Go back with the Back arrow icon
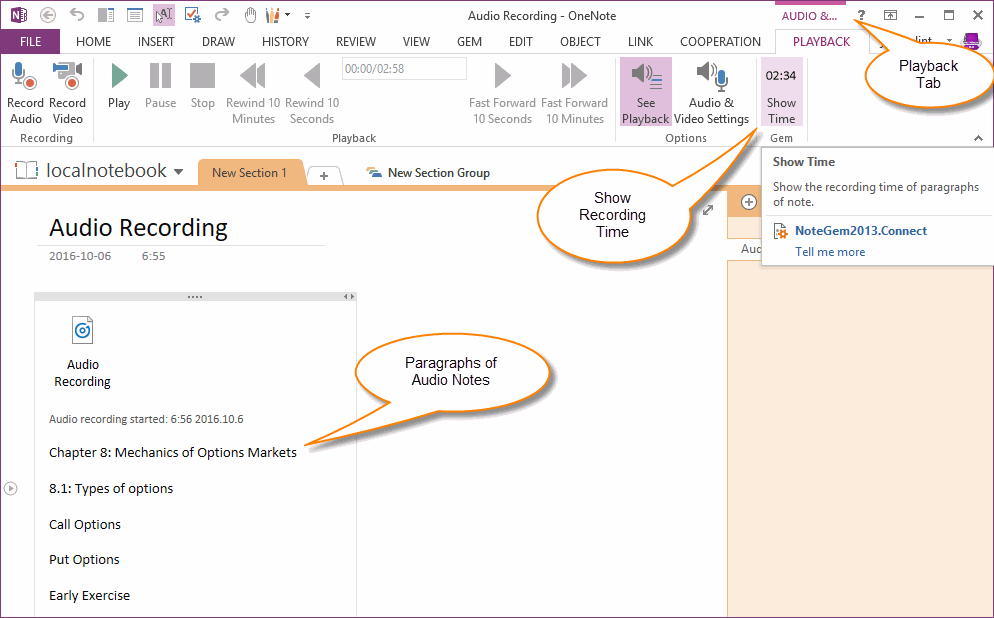 [48, 15]
